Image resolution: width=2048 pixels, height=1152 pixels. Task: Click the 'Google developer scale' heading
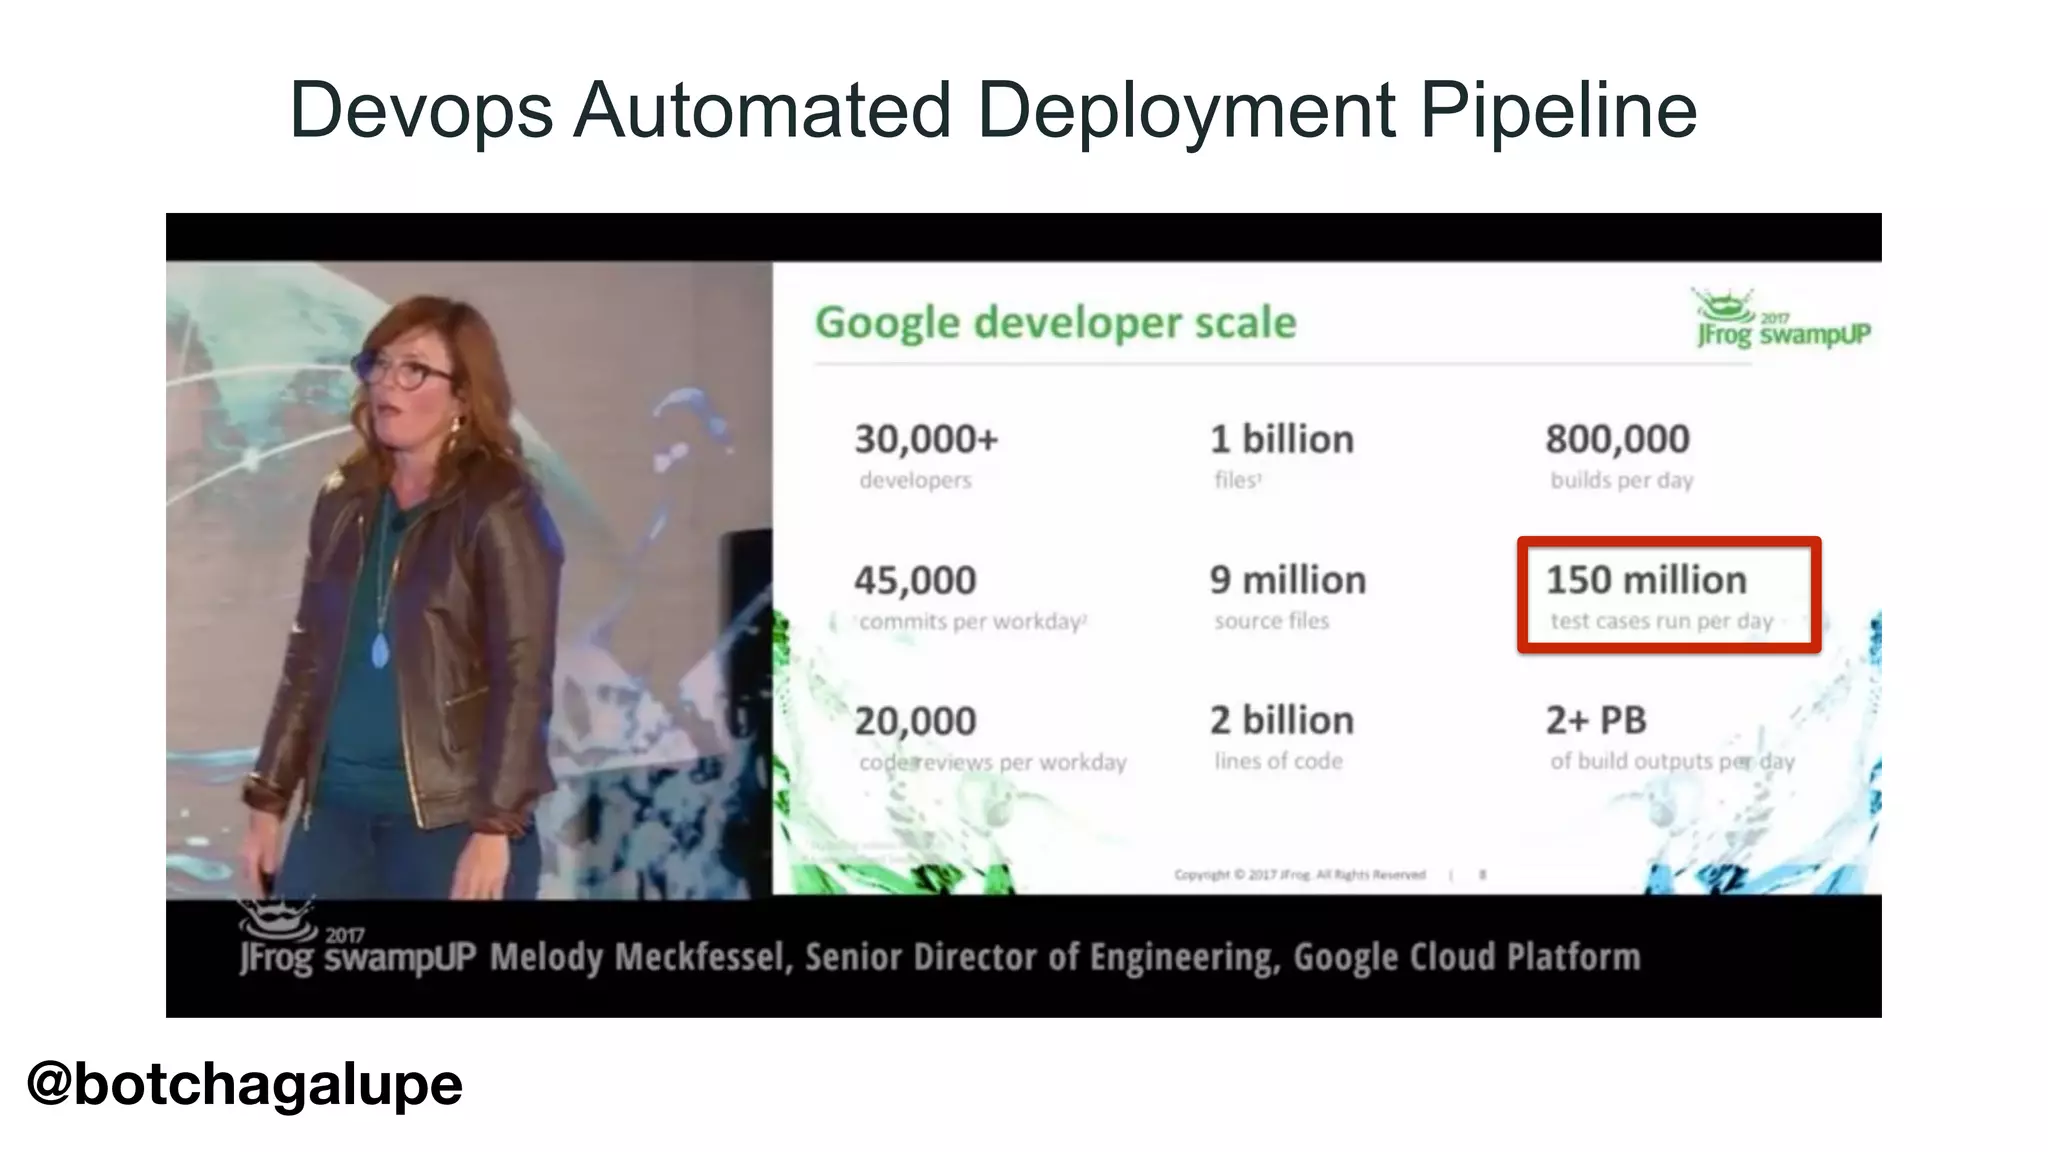(1056, 323)
